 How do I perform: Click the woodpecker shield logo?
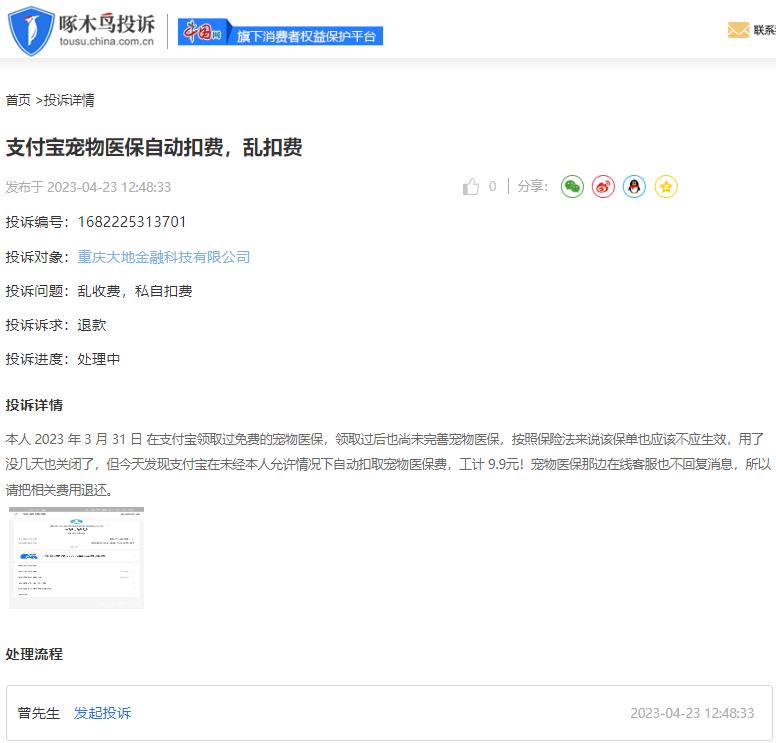[x=31, y=31]
